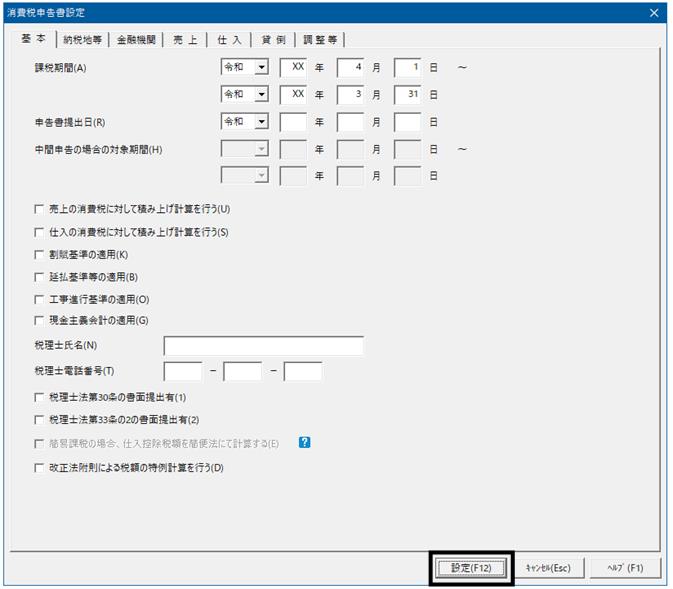
Task: Open era dropdown for 課税期間 end date
Action: (261, 94)
